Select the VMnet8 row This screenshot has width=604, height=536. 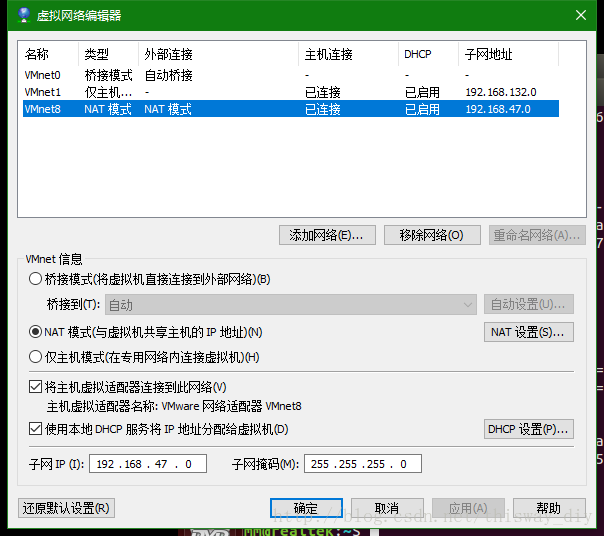click(x=291, y=109)
